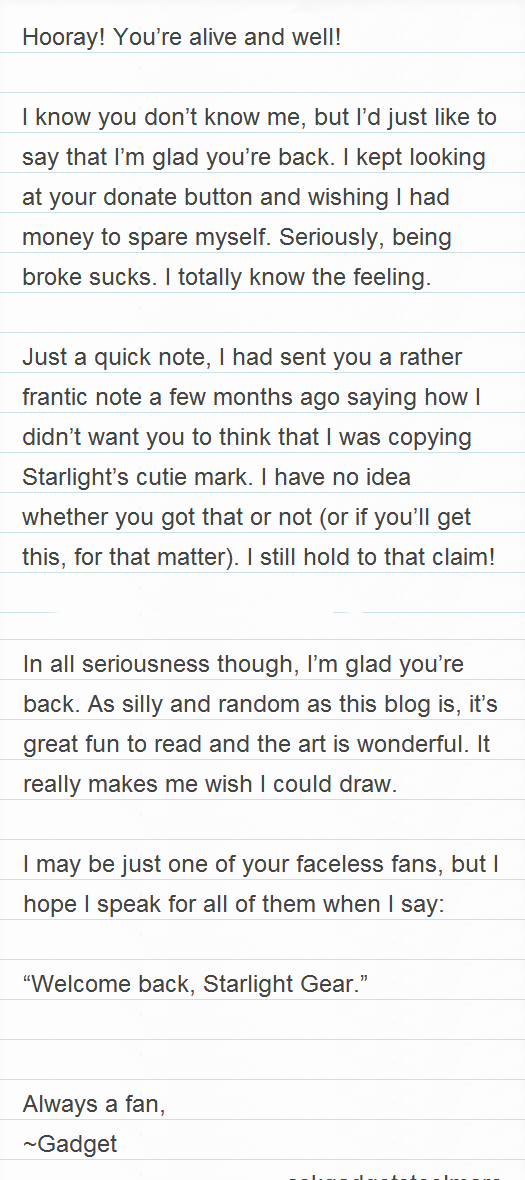Image resolution: width=525 pixels, height=1180 pixels.
Task: Click the line starting 'I know you don't know me'
Action: pos(259,118)
